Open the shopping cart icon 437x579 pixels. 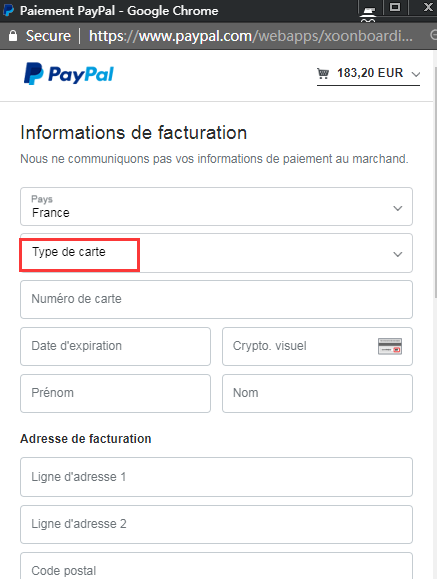tap(323, 73)
